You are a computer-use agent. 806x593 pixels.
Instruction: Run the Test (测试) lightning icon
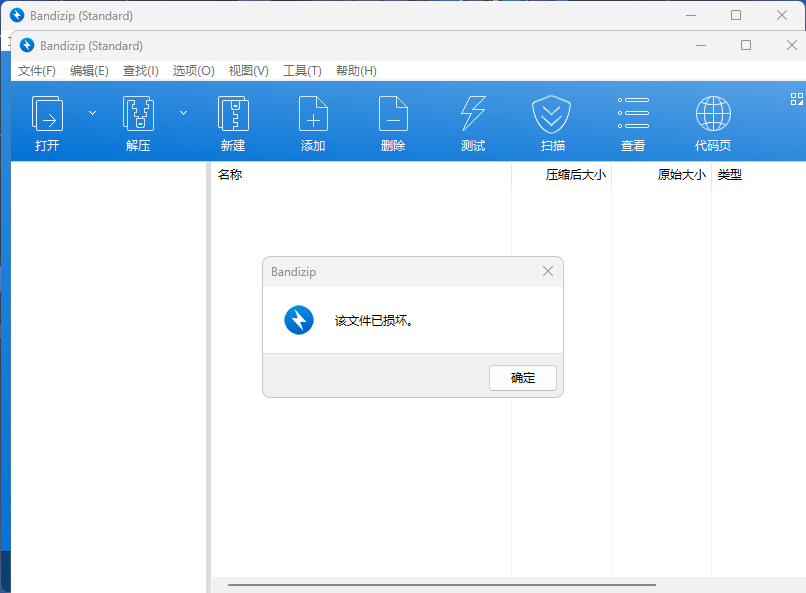[x=473, y=114]
